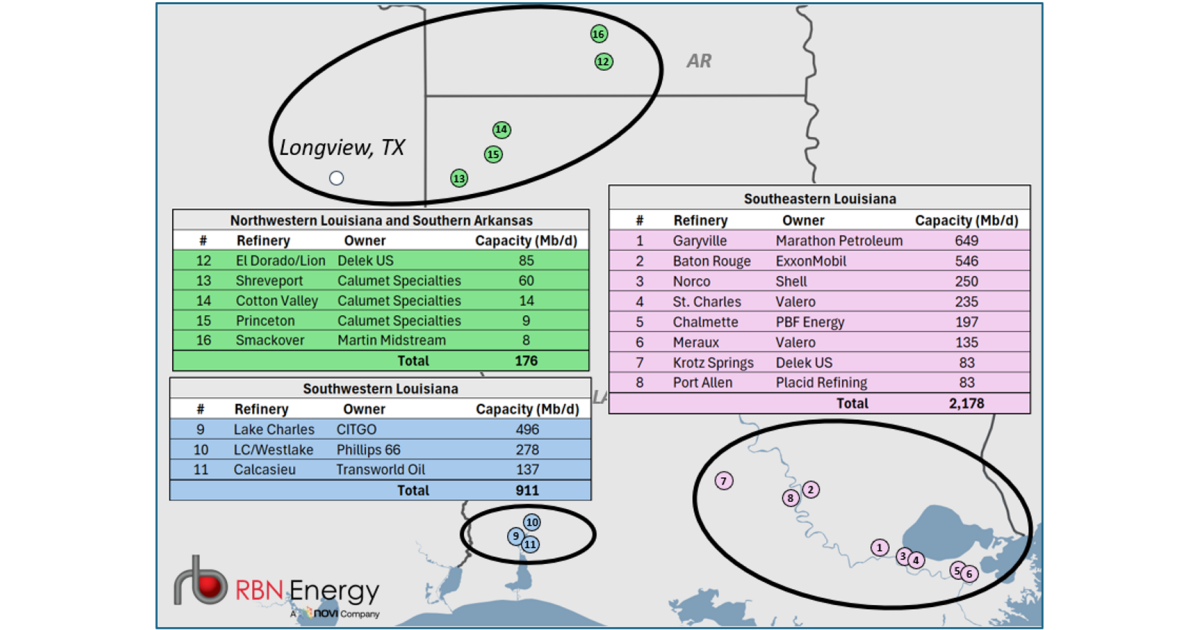This screenshot has width=1200, height=630.
Task: Select the Krotz Springs refinery cell
Action: pyautogui.click(x=714, y=362)
